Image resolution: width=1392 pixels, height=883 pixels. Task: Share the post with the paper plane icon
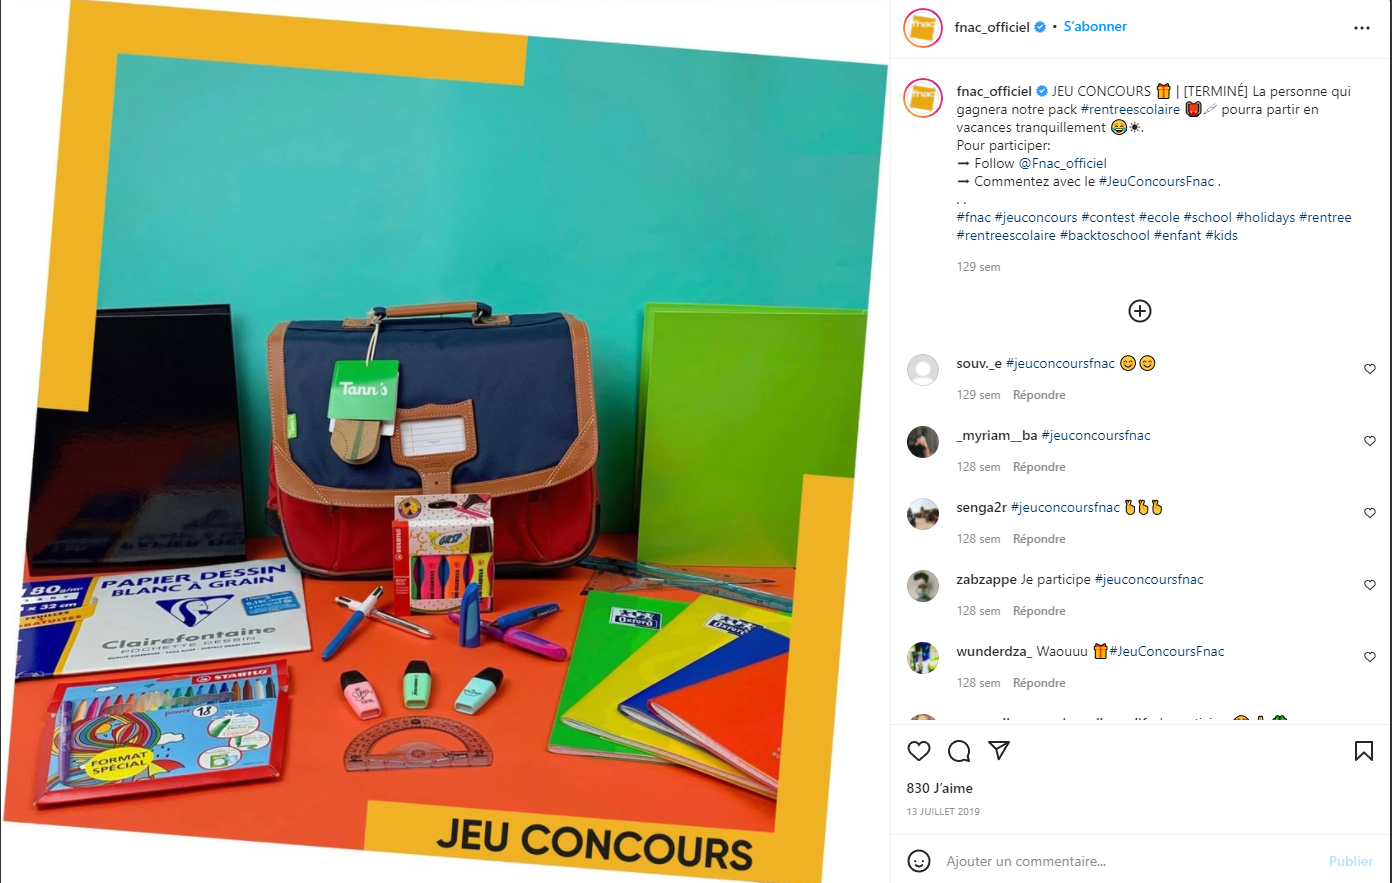998,751
